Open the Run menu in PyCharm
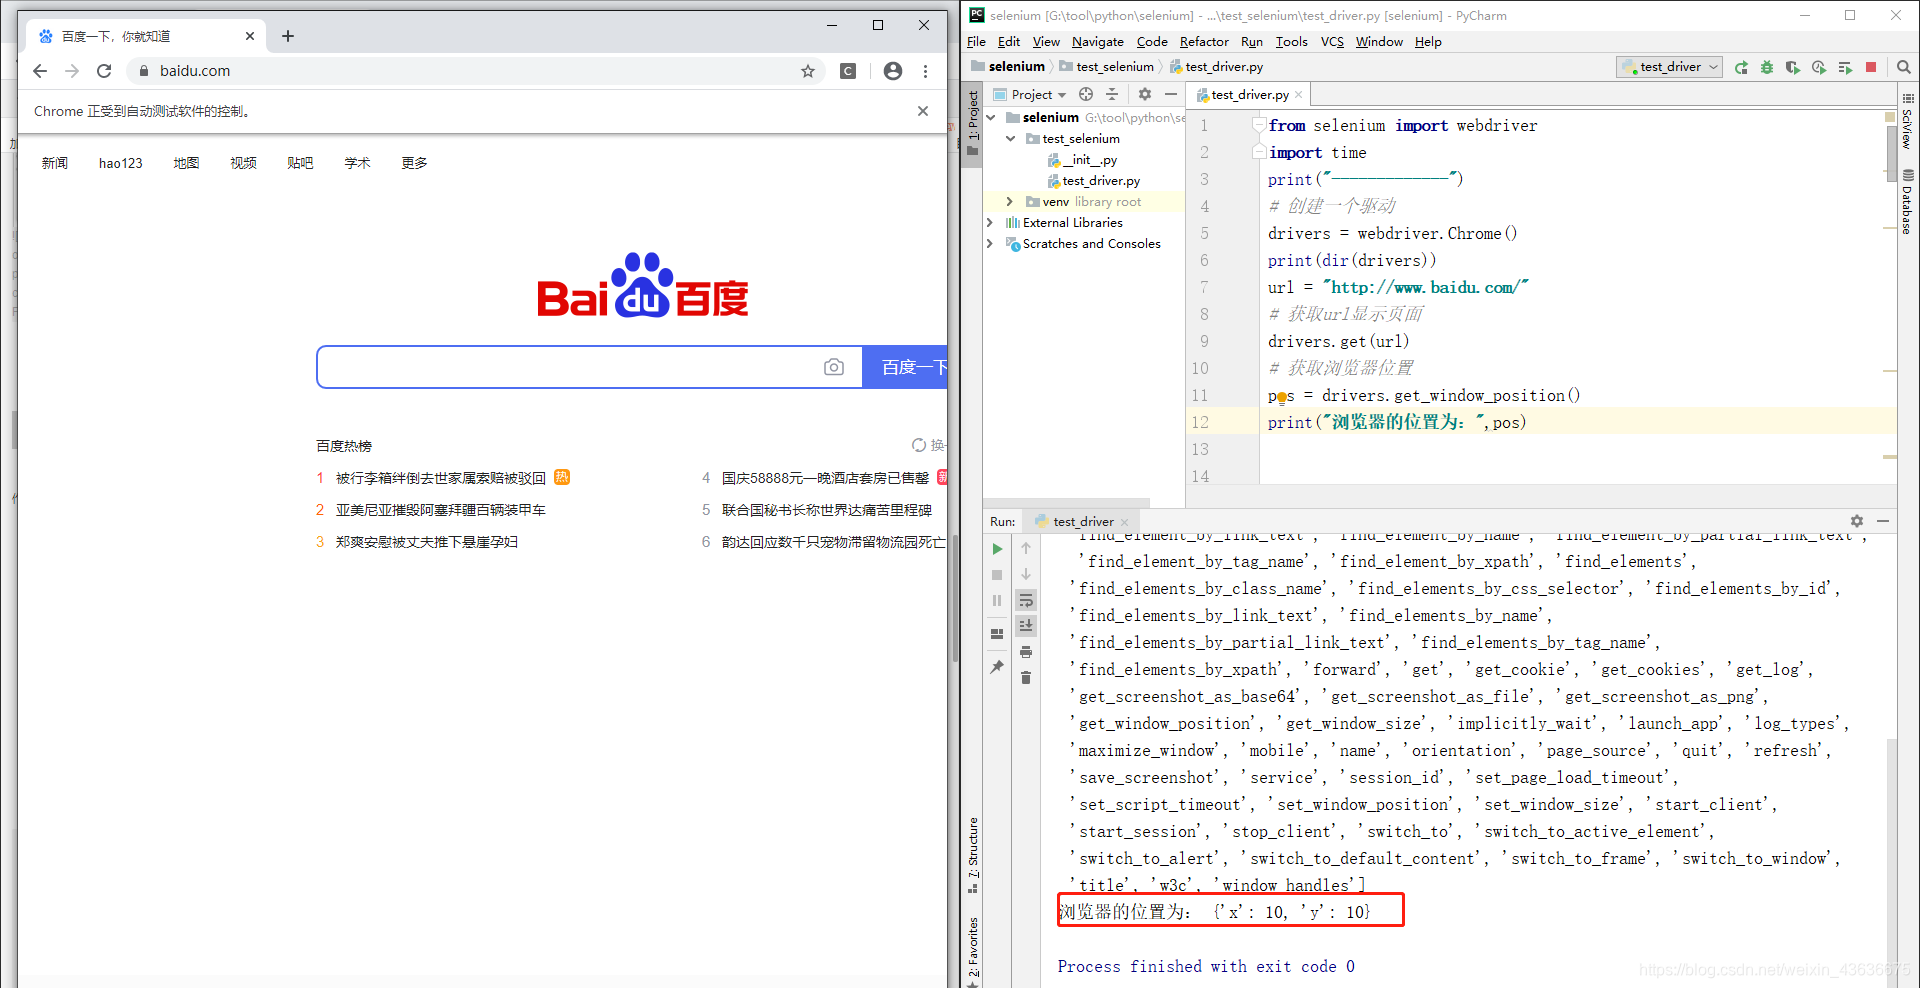The height and width of the screenshot is (988, 1920). tap(1252, 42)
